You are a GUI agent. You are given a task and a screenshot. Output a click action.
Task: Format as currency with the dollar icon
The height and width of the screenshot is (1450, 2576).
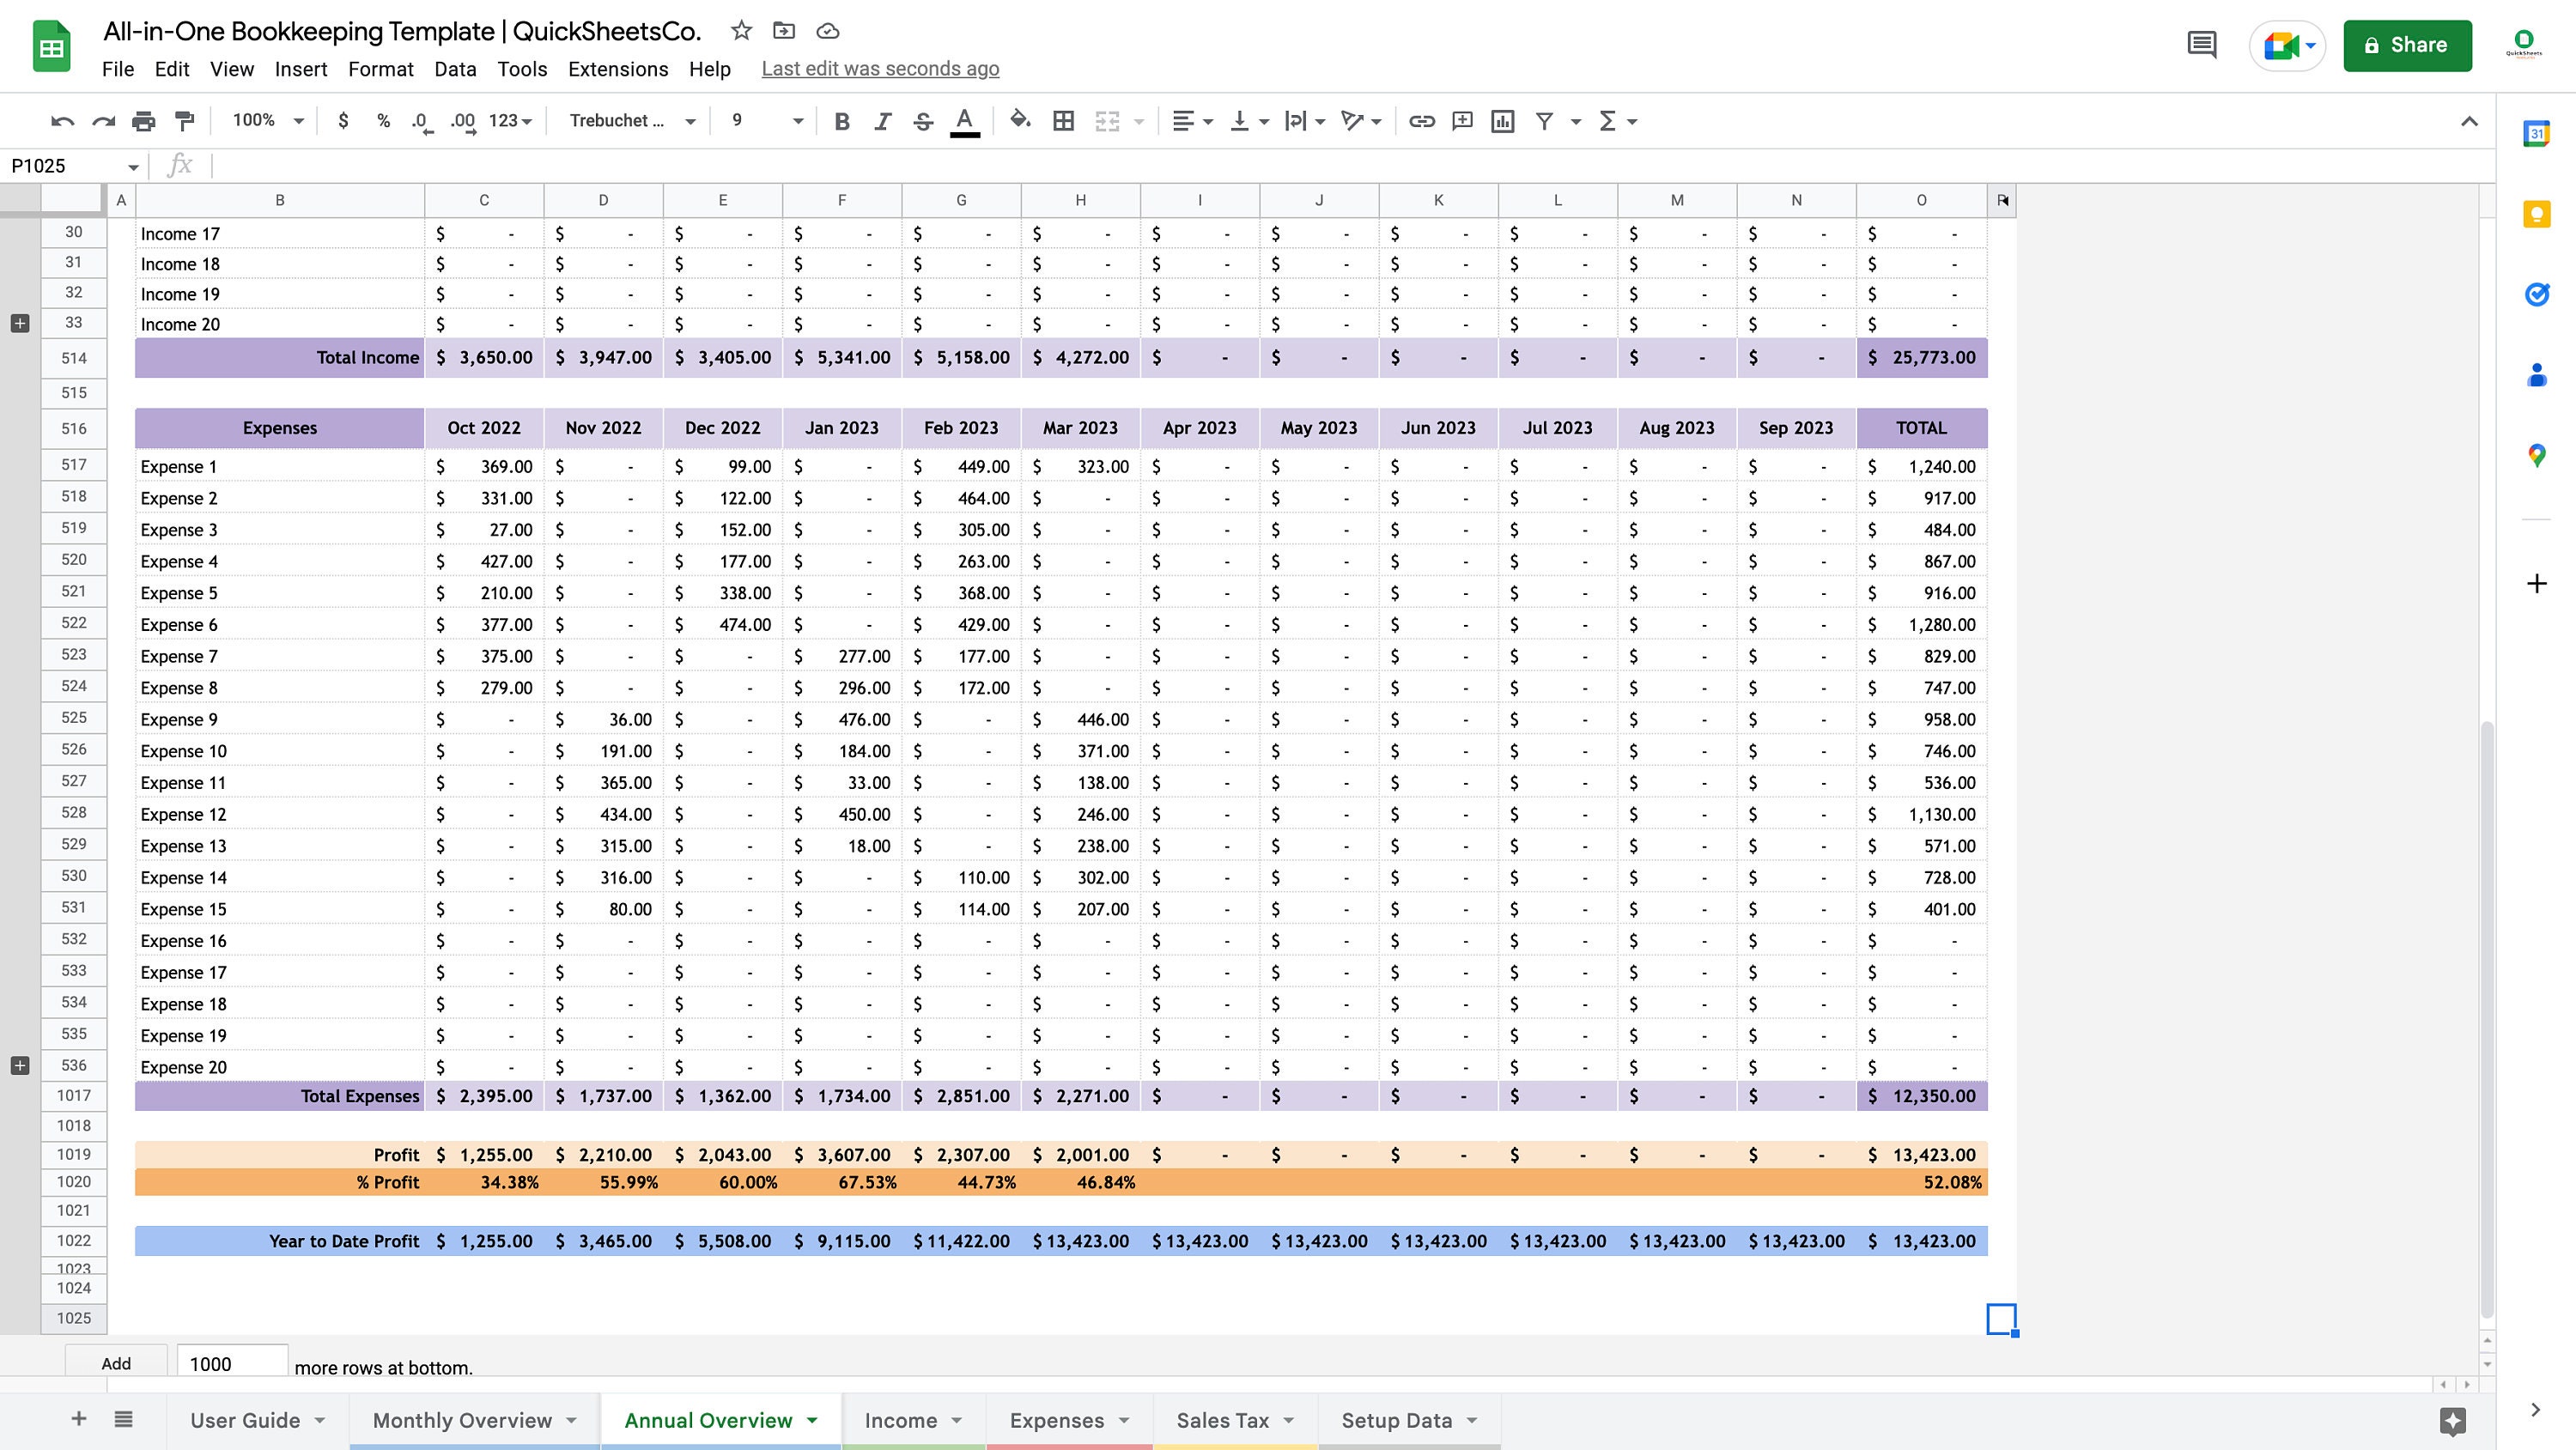[343, 121]
